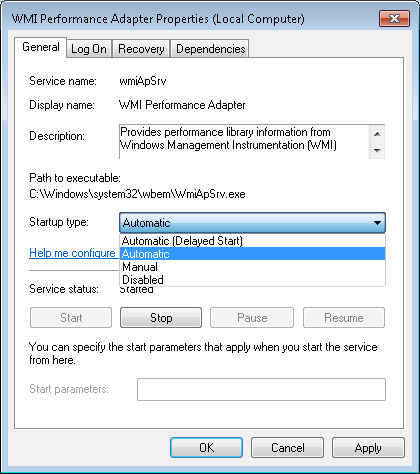This screenshot has width=420, height=474.
Task: Click inside the Start parameters field
Action: click(x=261, y=389)
